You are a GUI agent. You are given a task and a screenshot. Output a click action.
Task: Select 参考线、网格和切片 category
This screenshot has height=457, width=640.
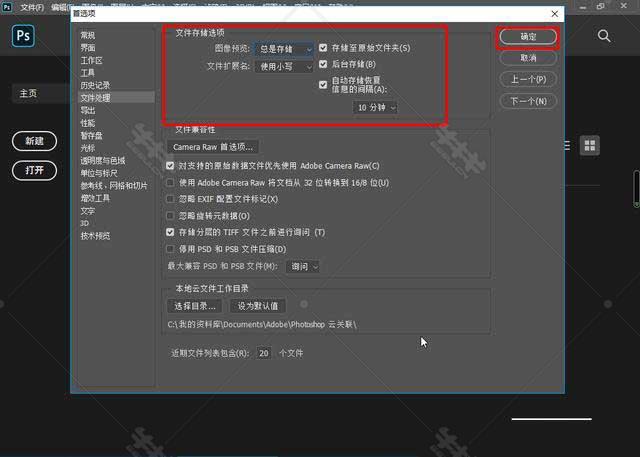[114, 186]
